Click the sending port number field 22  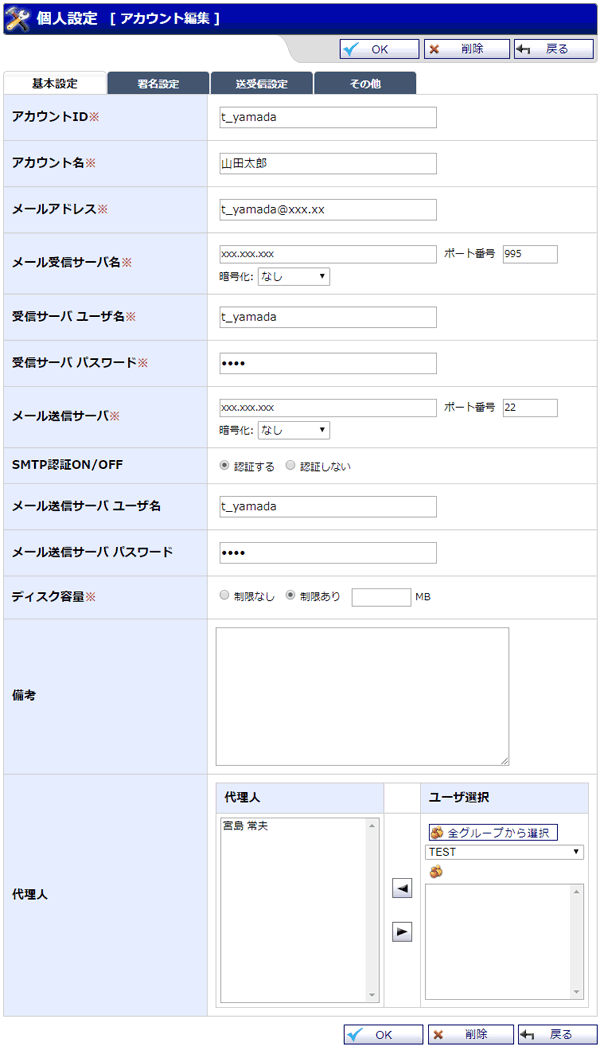coord(530,408)
